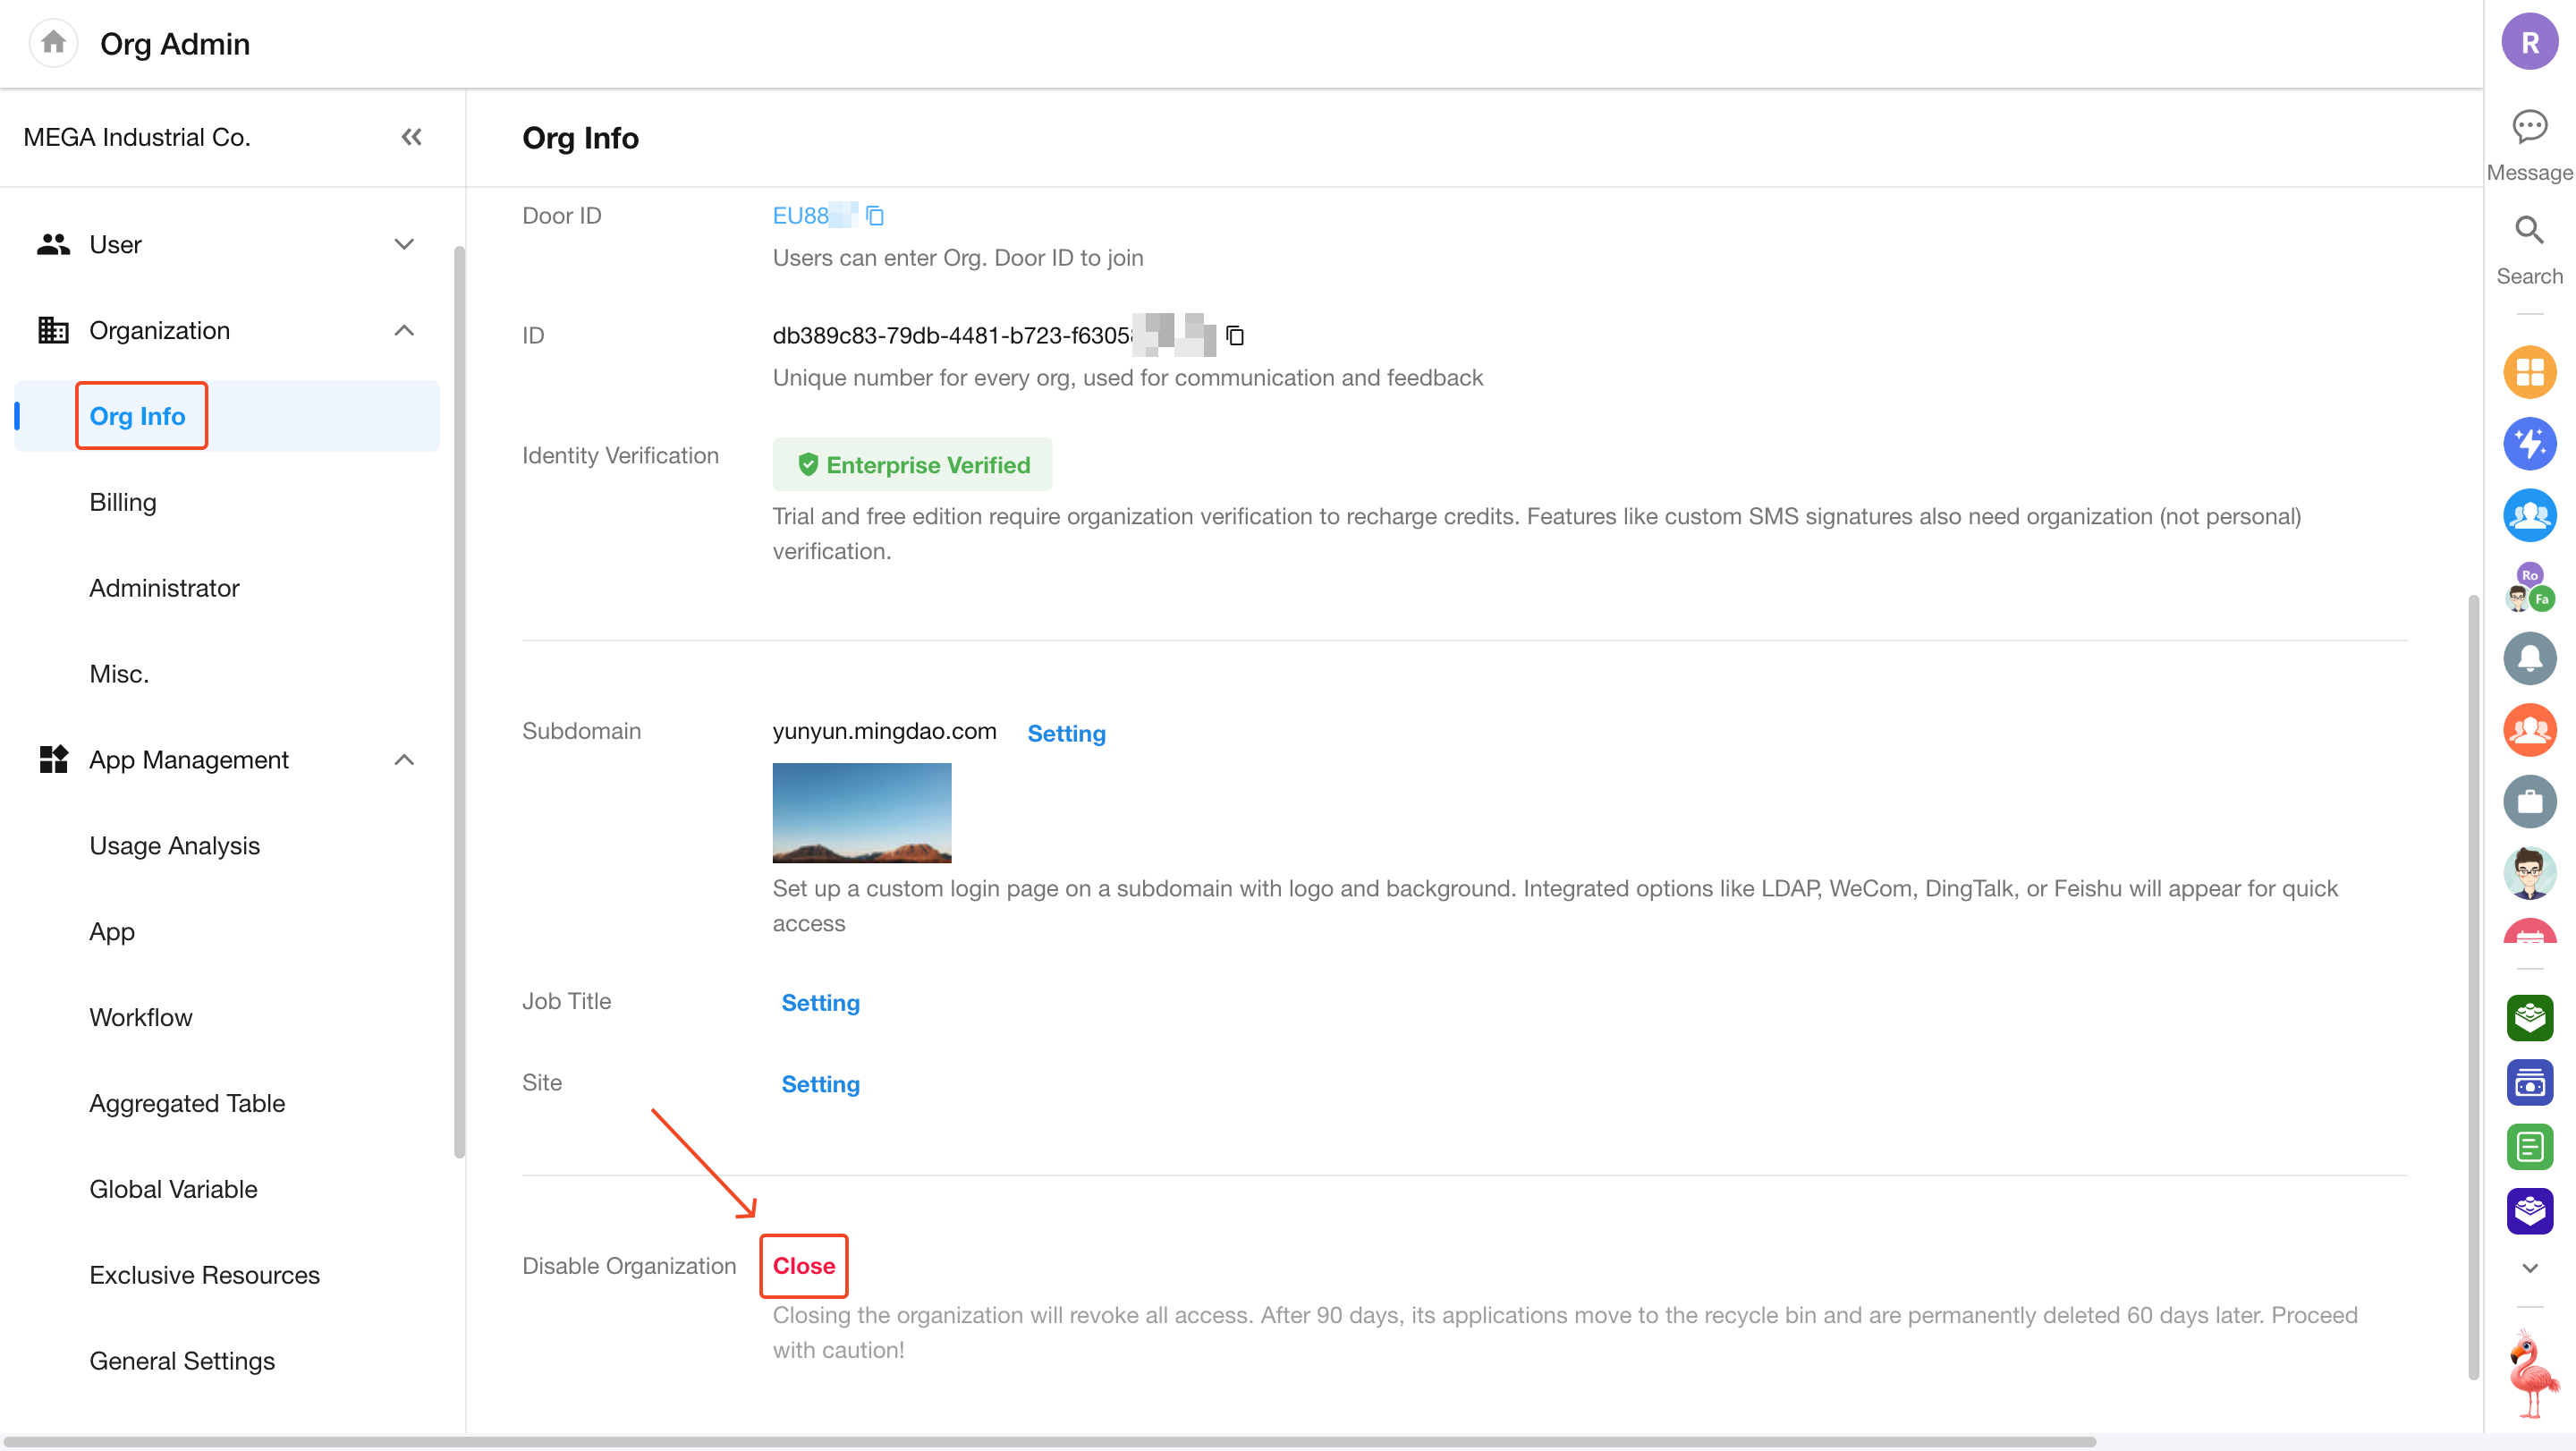Click the home icon beside Org Admin

click(x=54, y=43)
